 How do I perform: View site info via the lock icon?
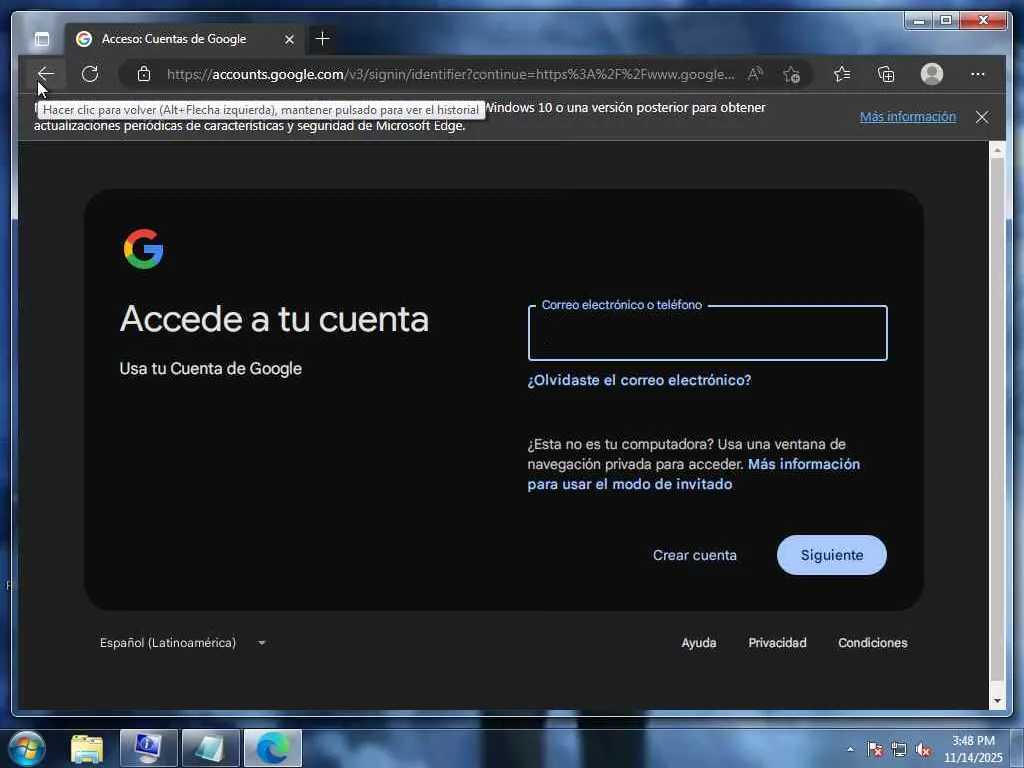coord(144,74)
